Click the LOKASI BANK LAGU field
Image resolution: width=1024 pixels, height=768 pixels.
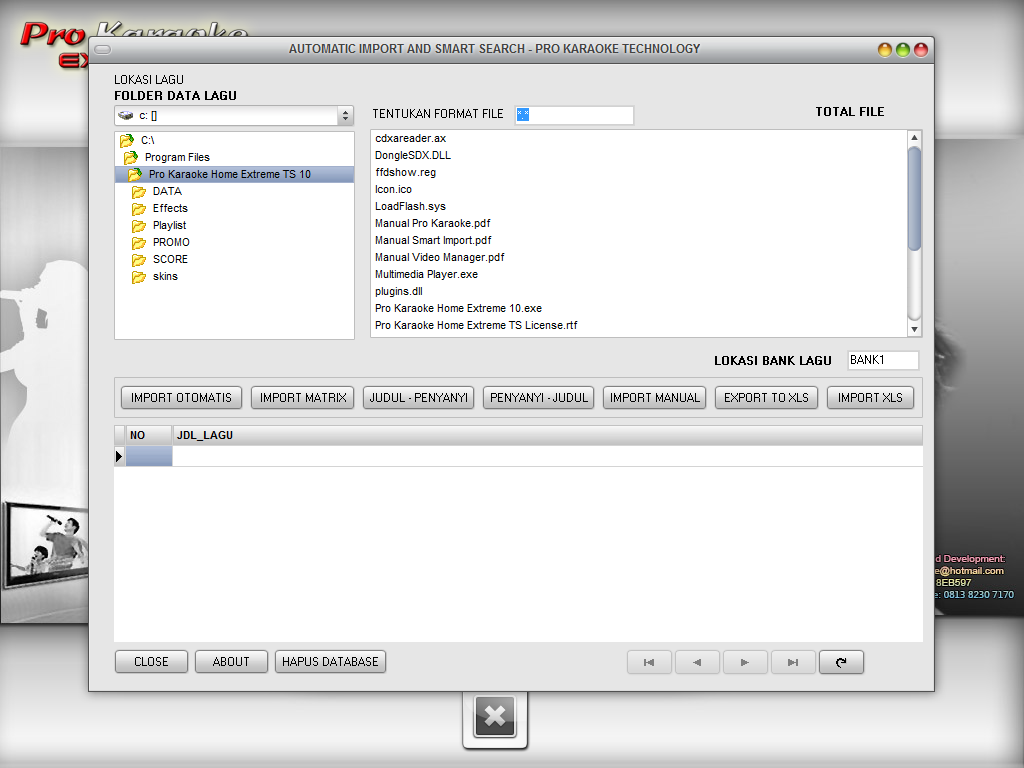883,360
